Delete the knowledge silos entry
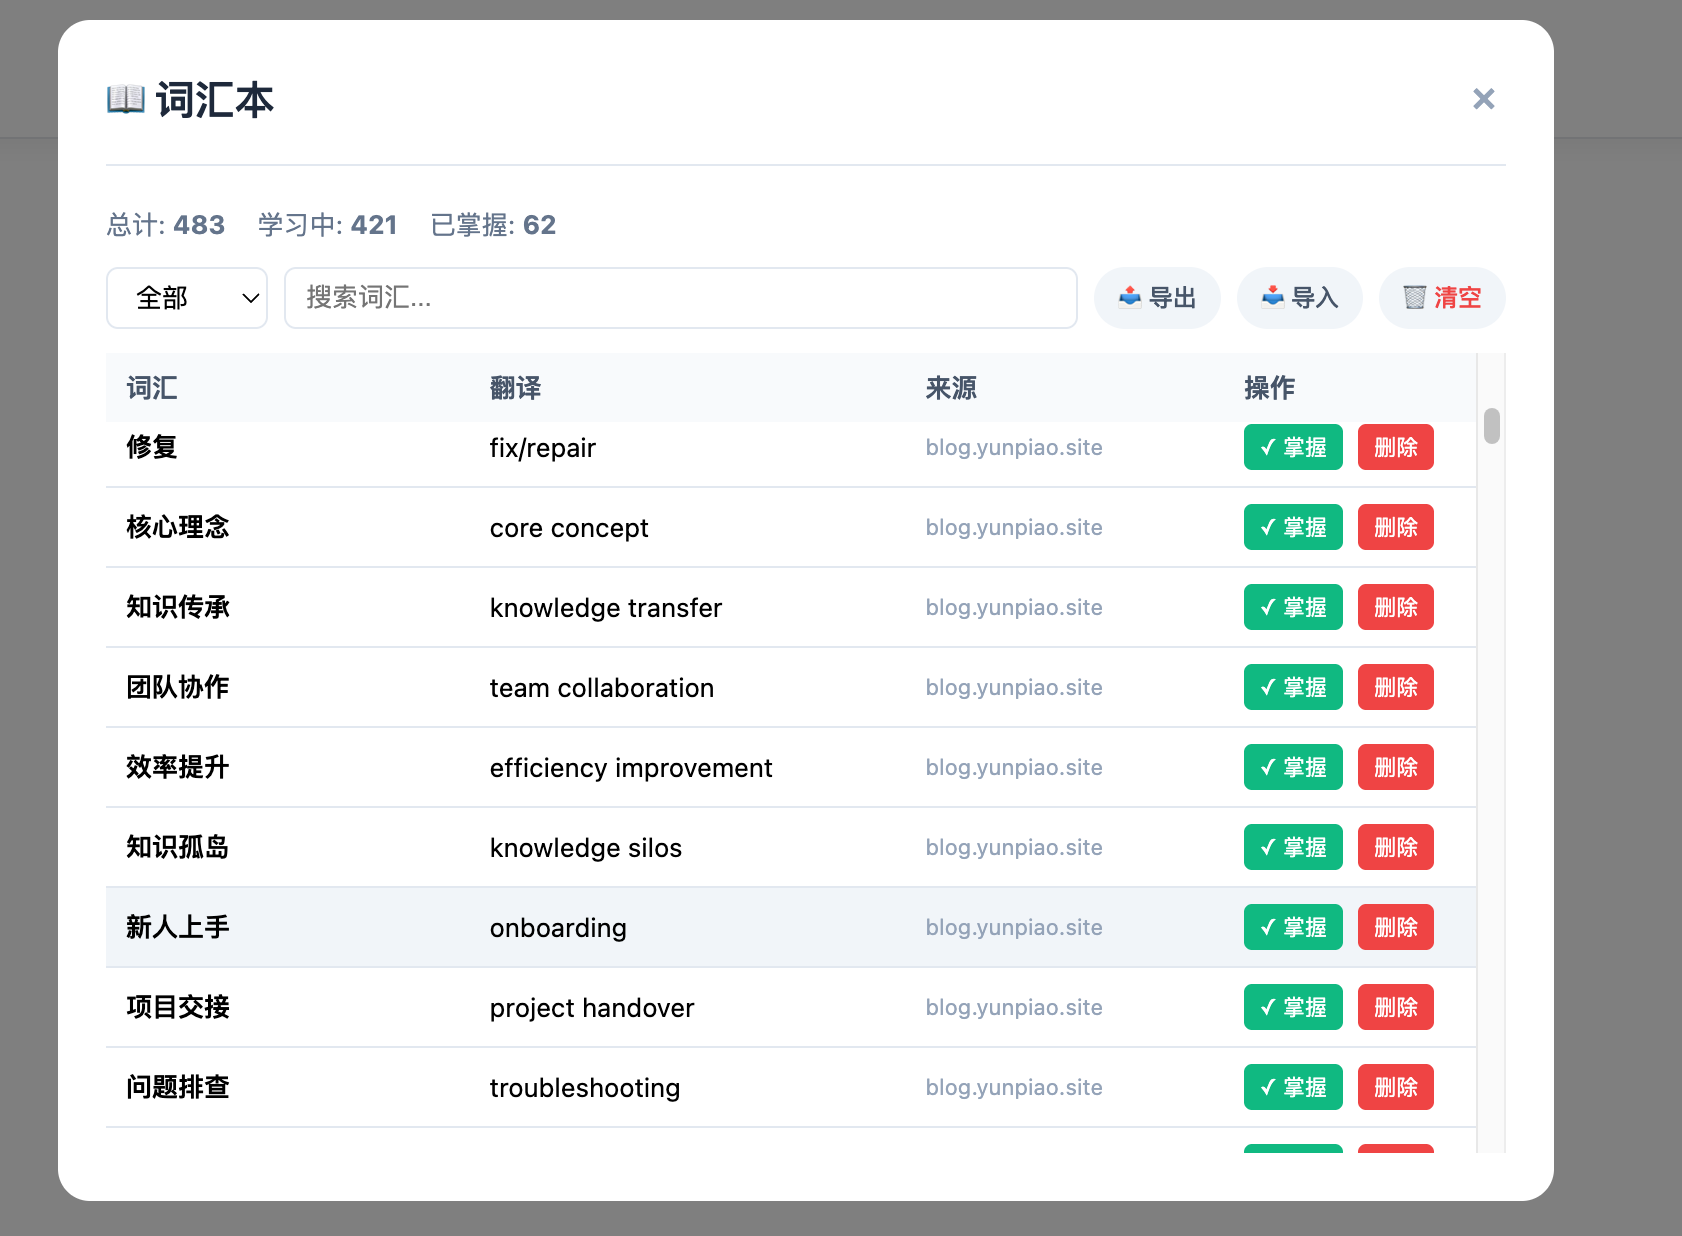The height and width of the screenshot is (1236, 1682). point(1395,847)
